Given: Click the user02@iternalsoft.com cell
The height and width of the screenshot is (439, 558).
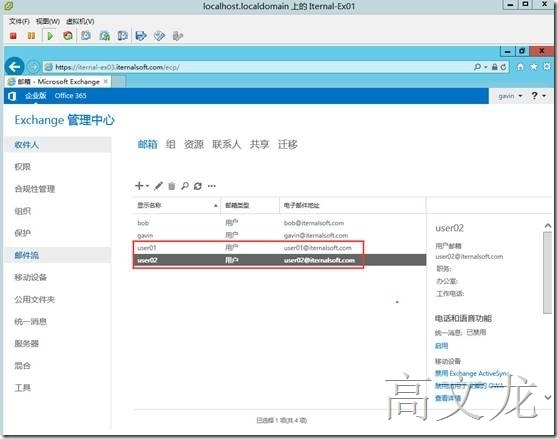Looking at the screenshot, I should coord(319,260).
